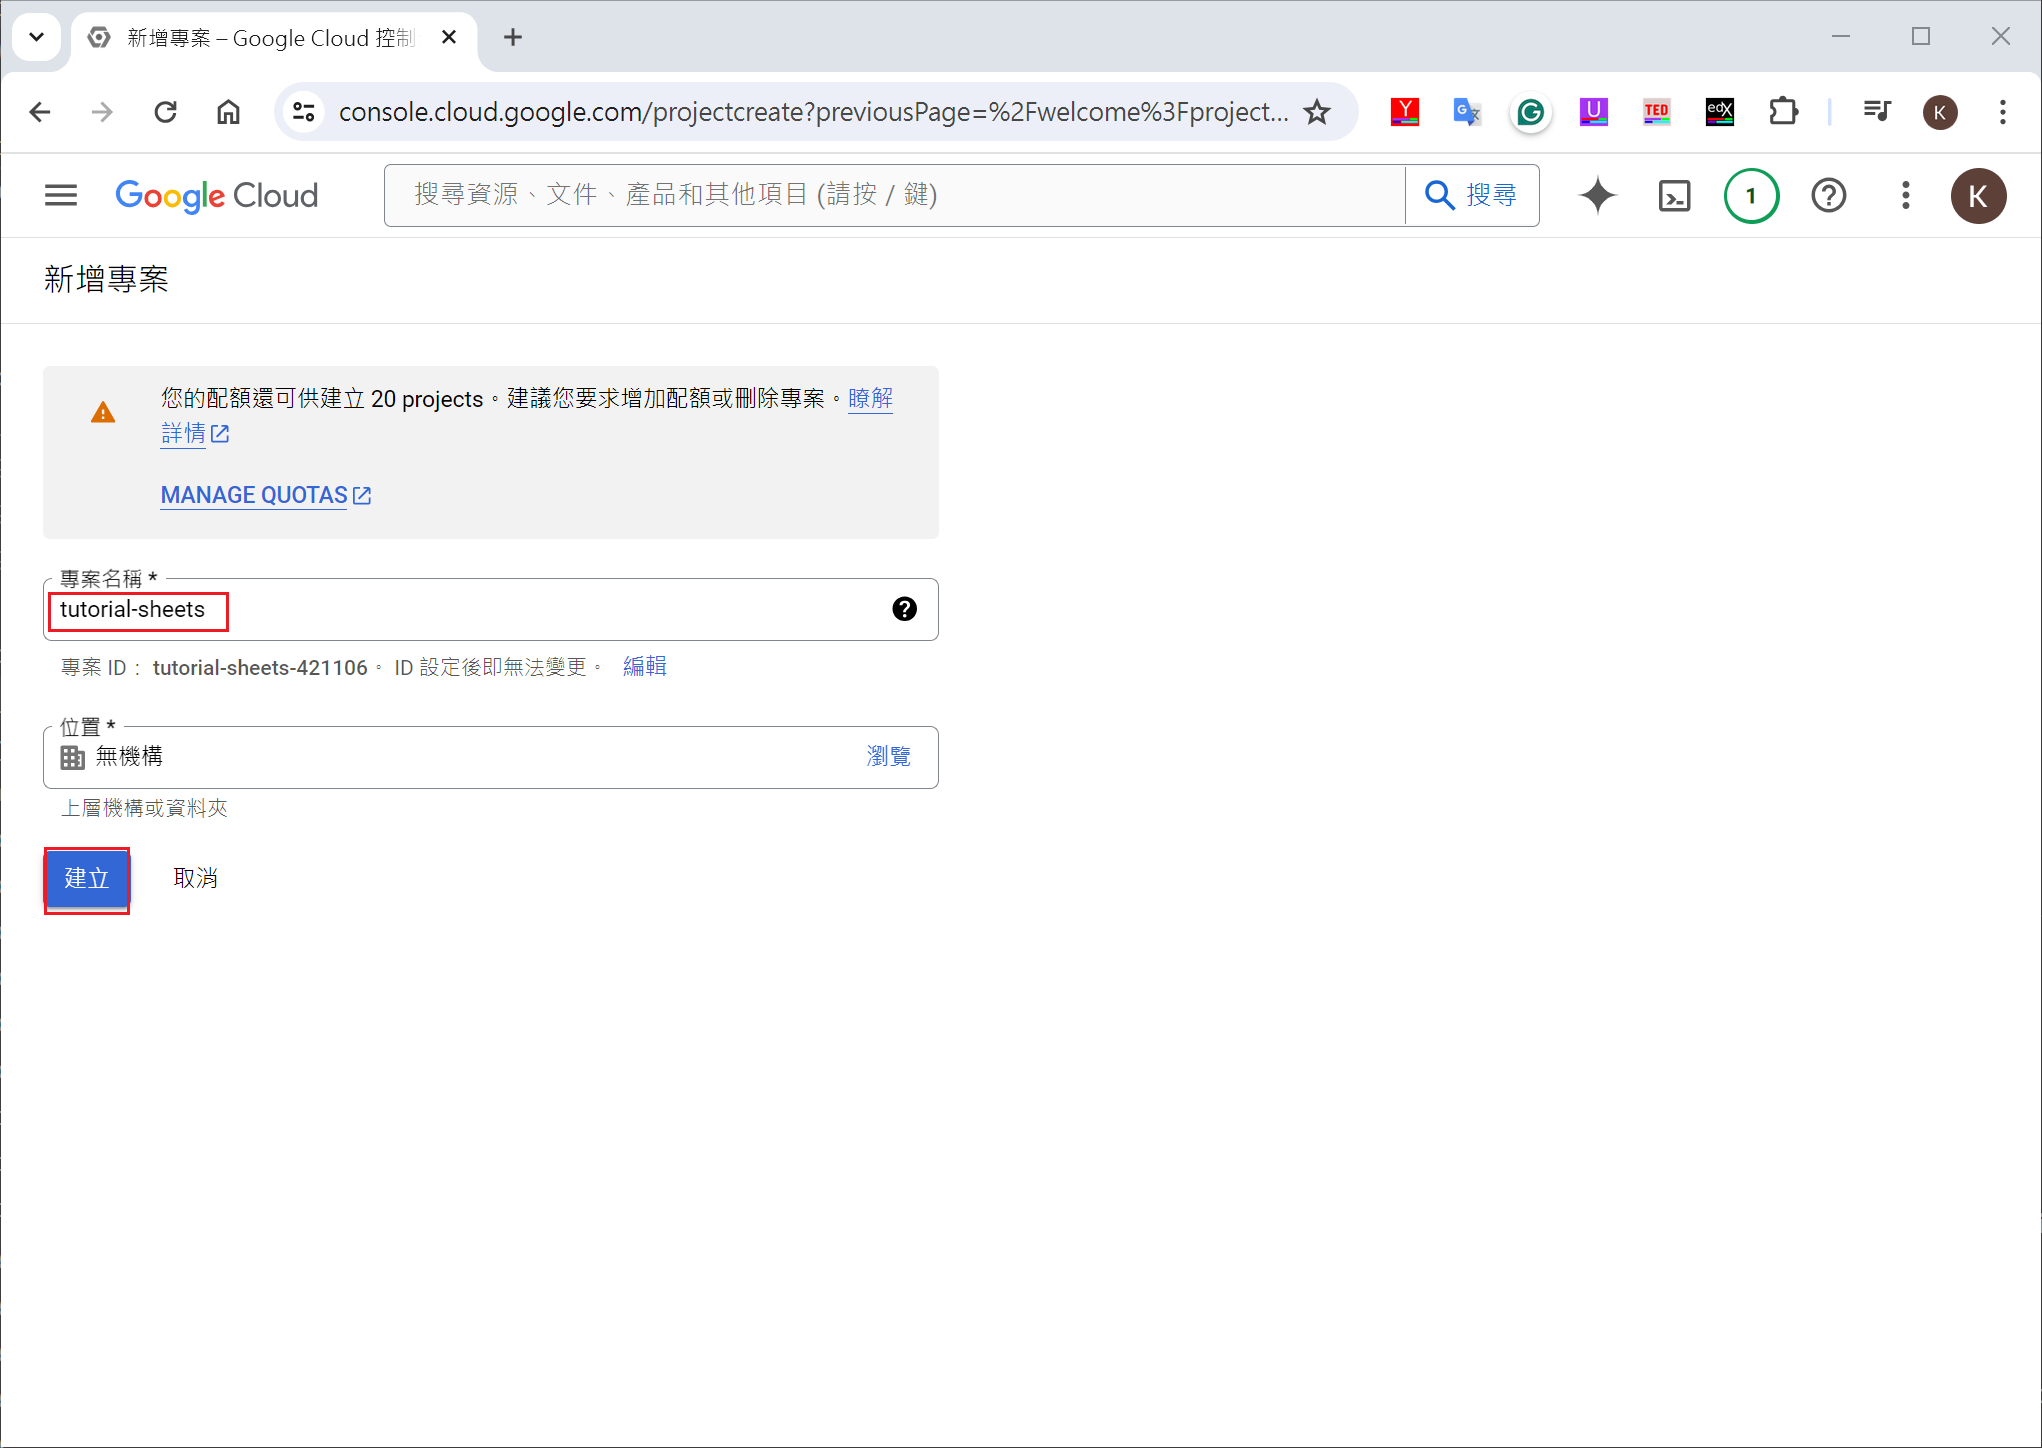Viewport: 2042px width, 1448px height.
Task: Click project name help tooltip icon
Action: [904, 609]
